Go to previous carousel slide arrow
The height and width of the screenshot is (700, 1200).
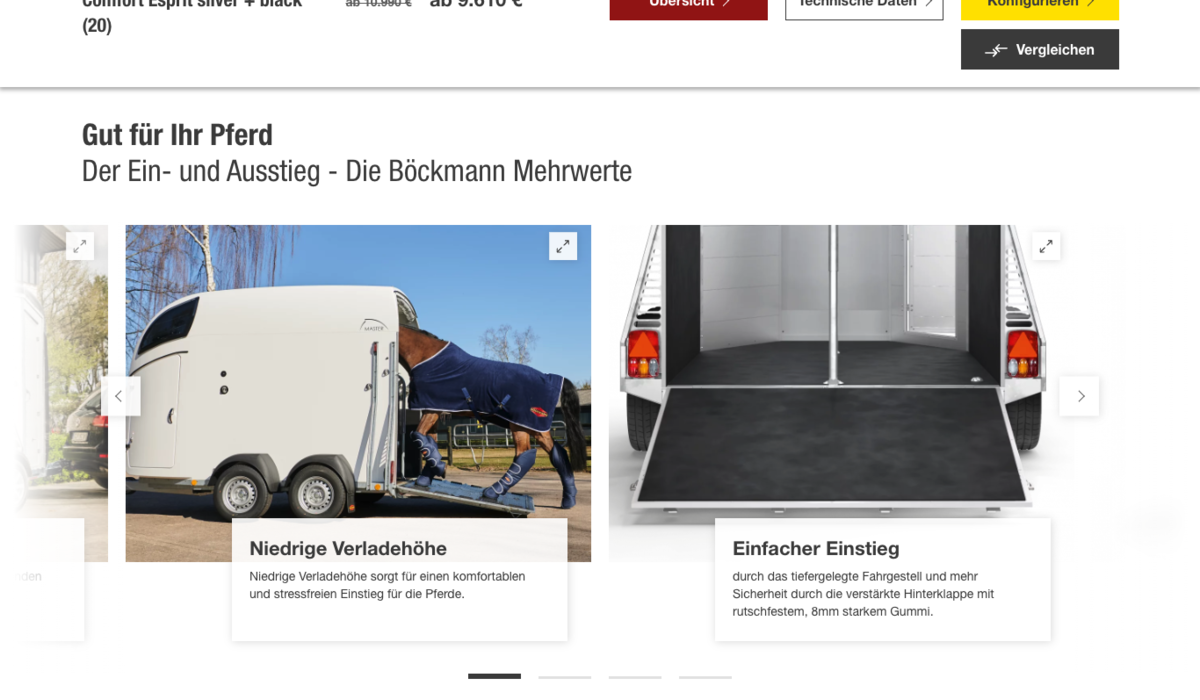tap(120, 396)
